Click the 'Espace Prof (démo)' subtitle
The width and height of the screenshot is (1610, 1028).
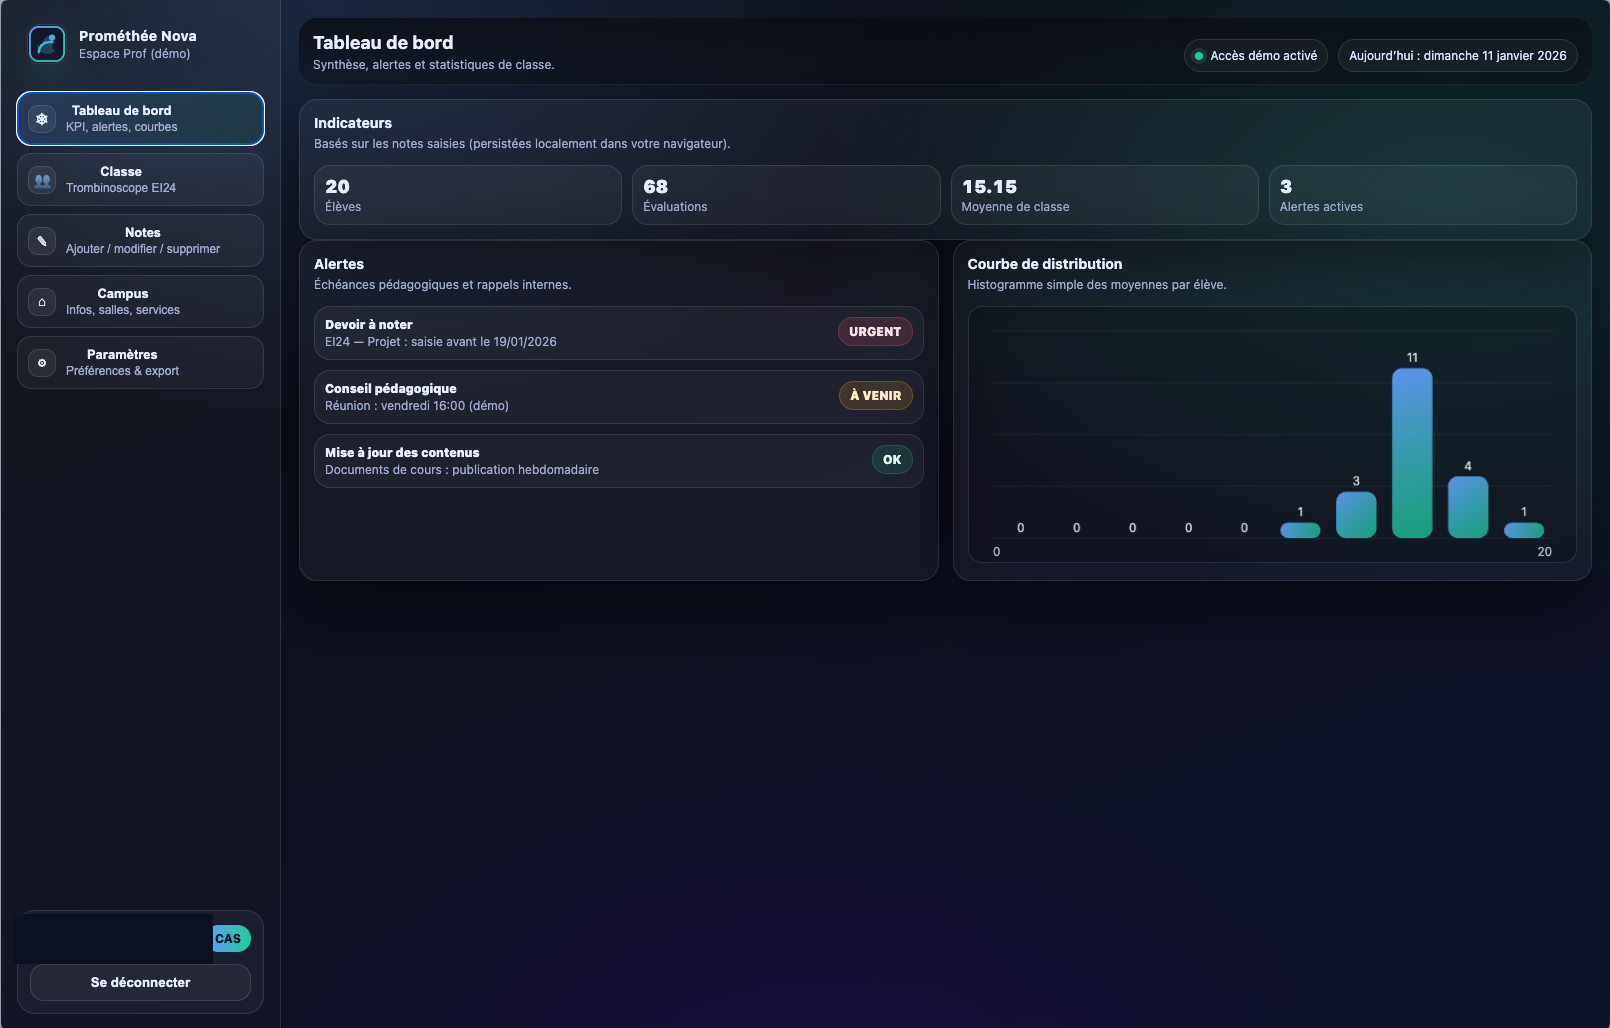(x=135, y=54)
